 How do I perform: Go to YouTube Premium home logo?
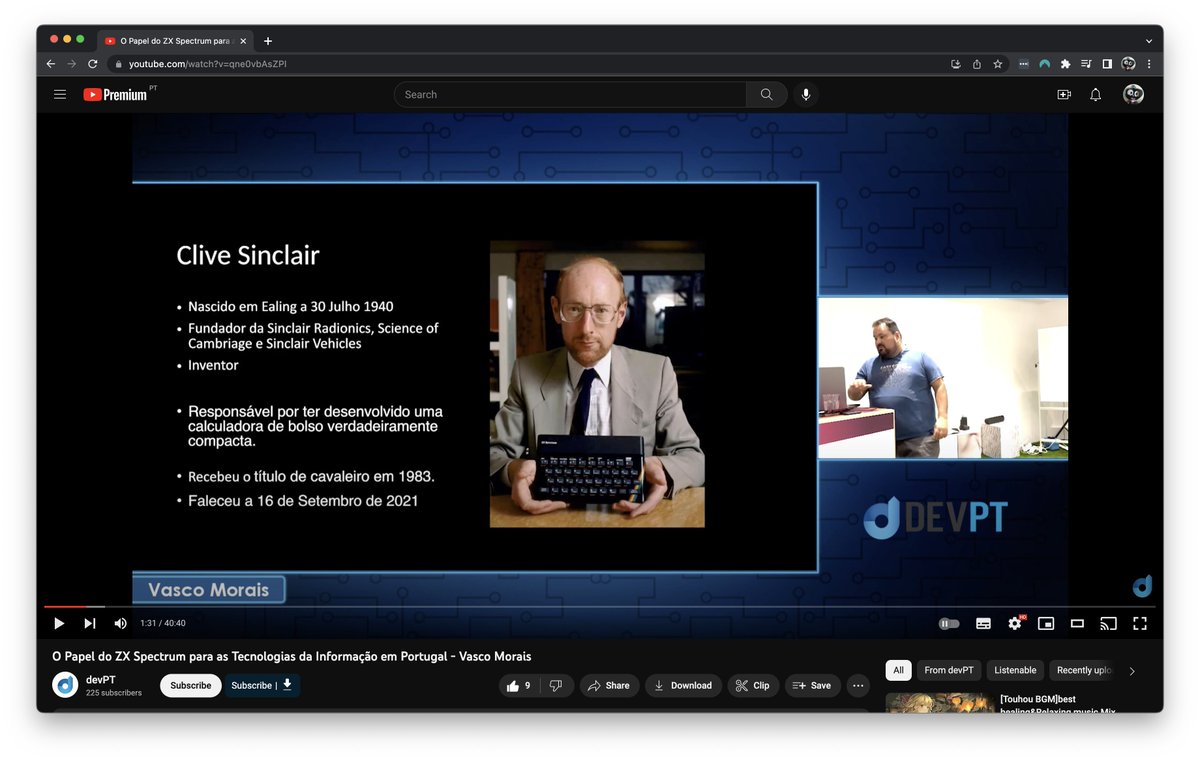pos(116,94)
